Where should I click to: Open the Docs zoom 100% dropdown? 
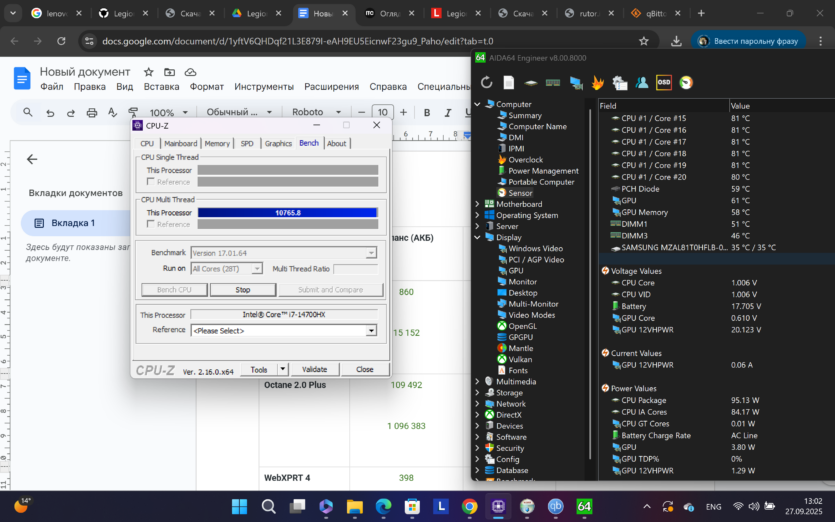(x=169, y=112)
